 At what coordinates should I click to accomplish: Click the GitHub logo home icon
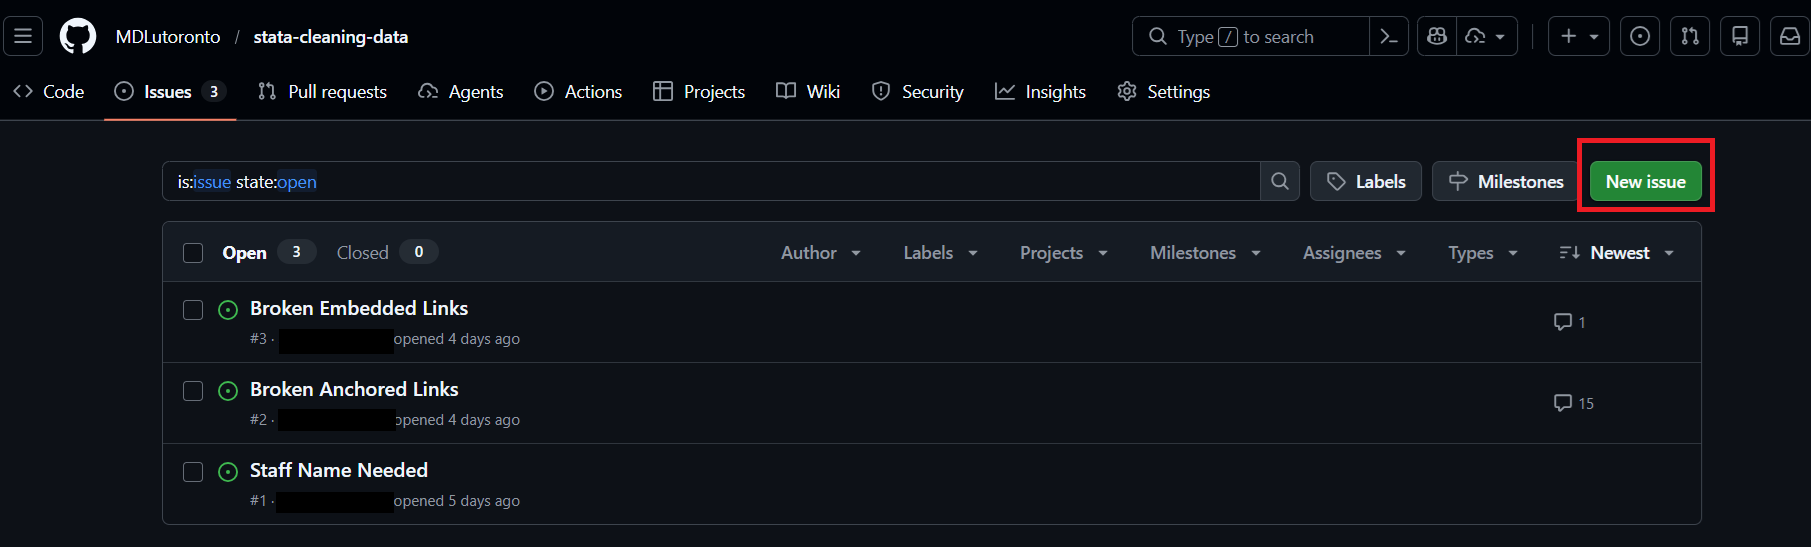(x=78, y=37)
